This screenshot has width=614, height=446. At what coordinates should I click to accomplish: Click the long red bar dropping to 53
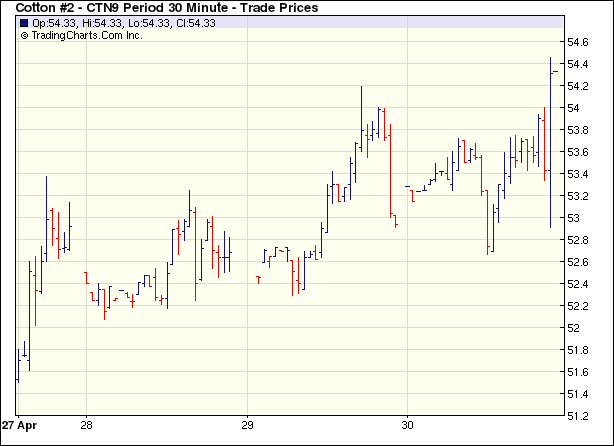click(x=387, y=165)
